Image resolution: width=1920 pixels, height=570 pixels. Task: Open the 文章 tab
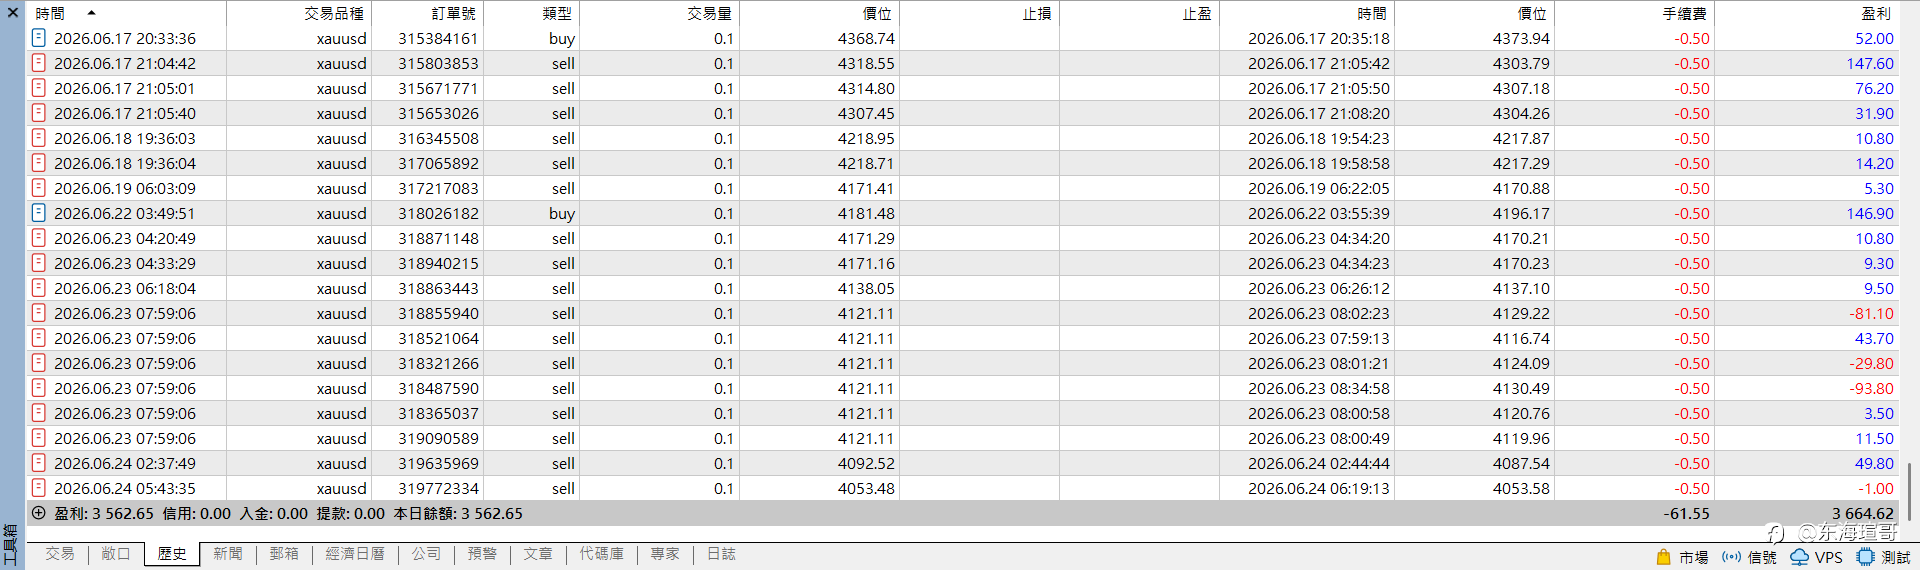point(538,554)
